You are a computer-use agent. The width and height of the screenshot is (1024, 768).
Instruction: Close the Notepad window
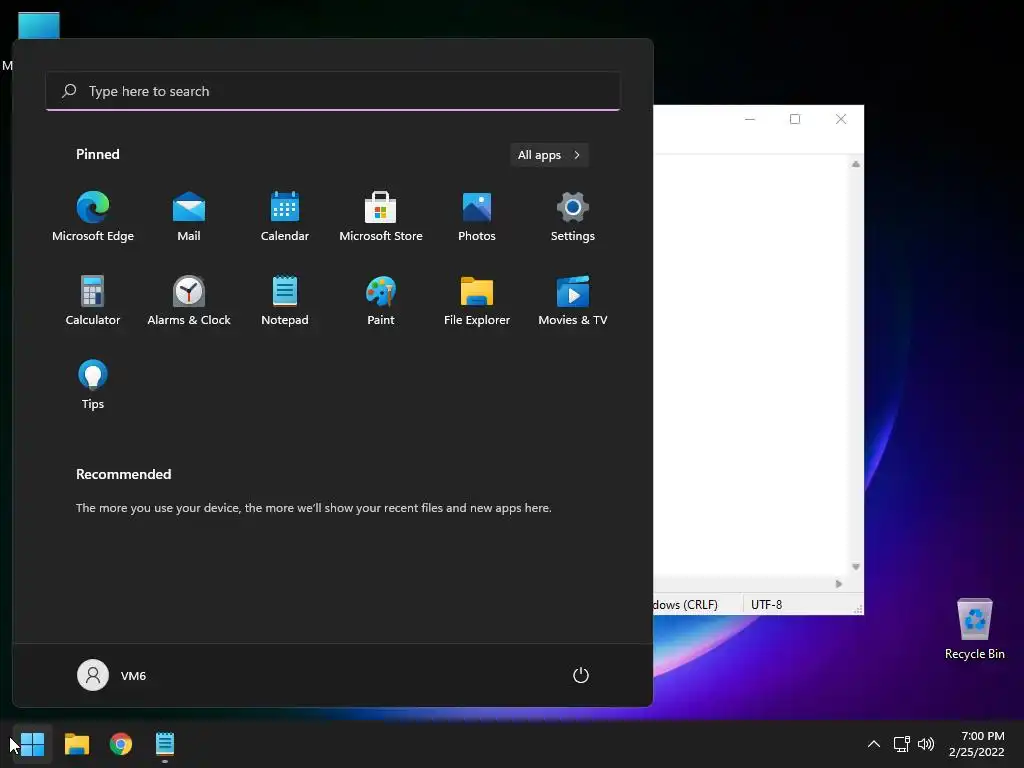(841, 119)
